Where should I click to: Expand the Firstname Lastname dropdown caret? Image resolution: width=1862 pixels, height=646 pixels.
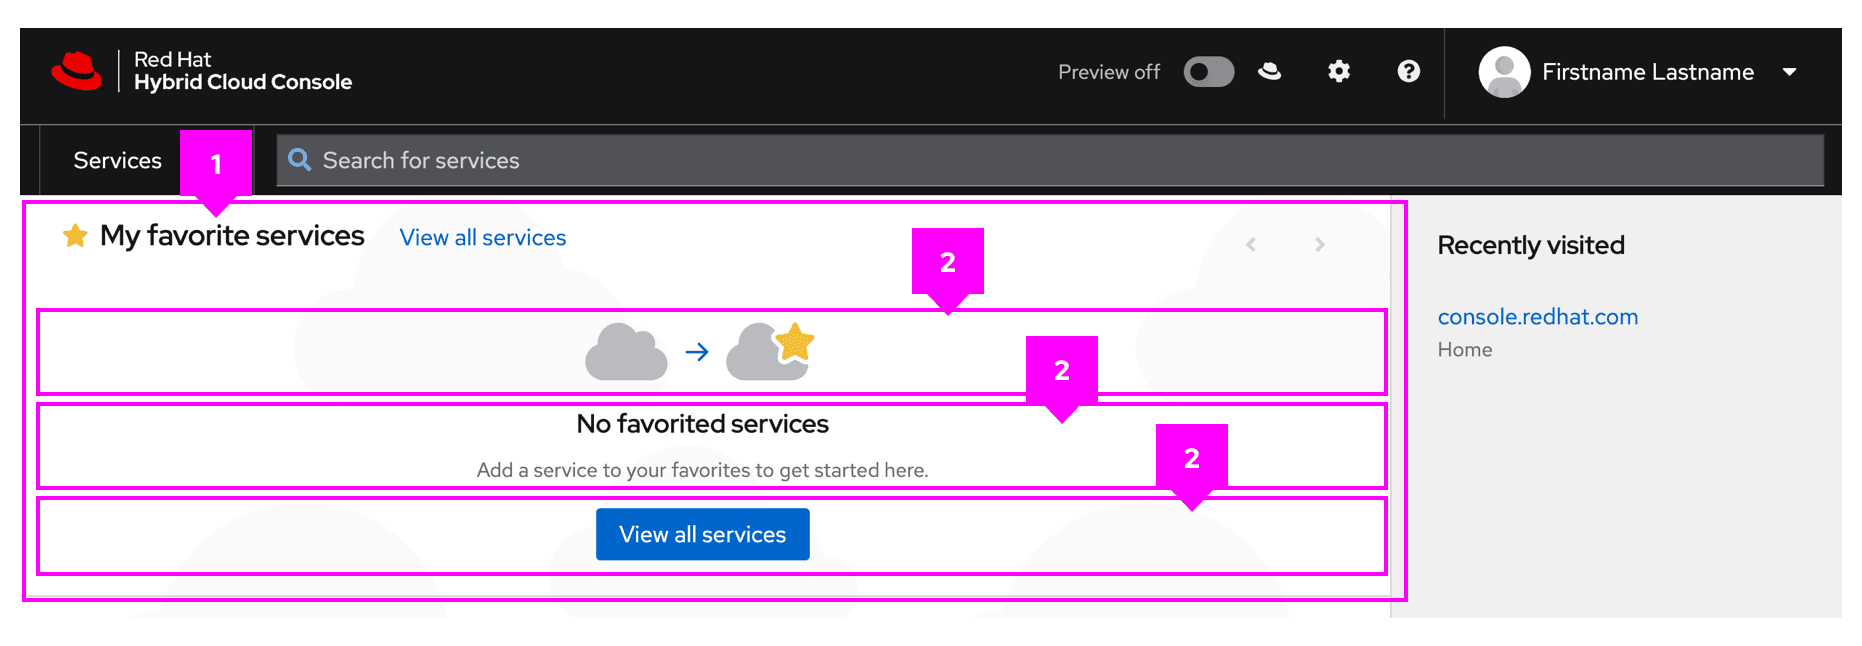(x=1790, y=72)
